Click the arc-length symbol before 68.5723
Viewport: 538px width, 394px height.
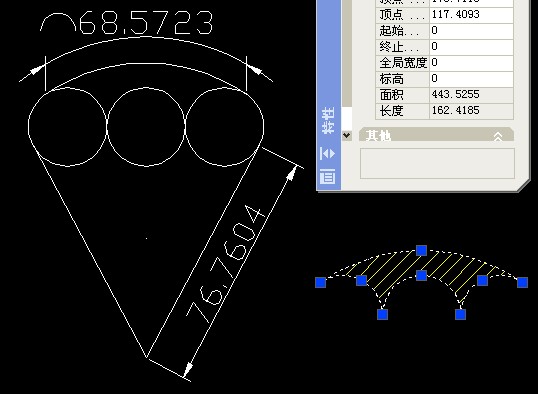[58, 23]
